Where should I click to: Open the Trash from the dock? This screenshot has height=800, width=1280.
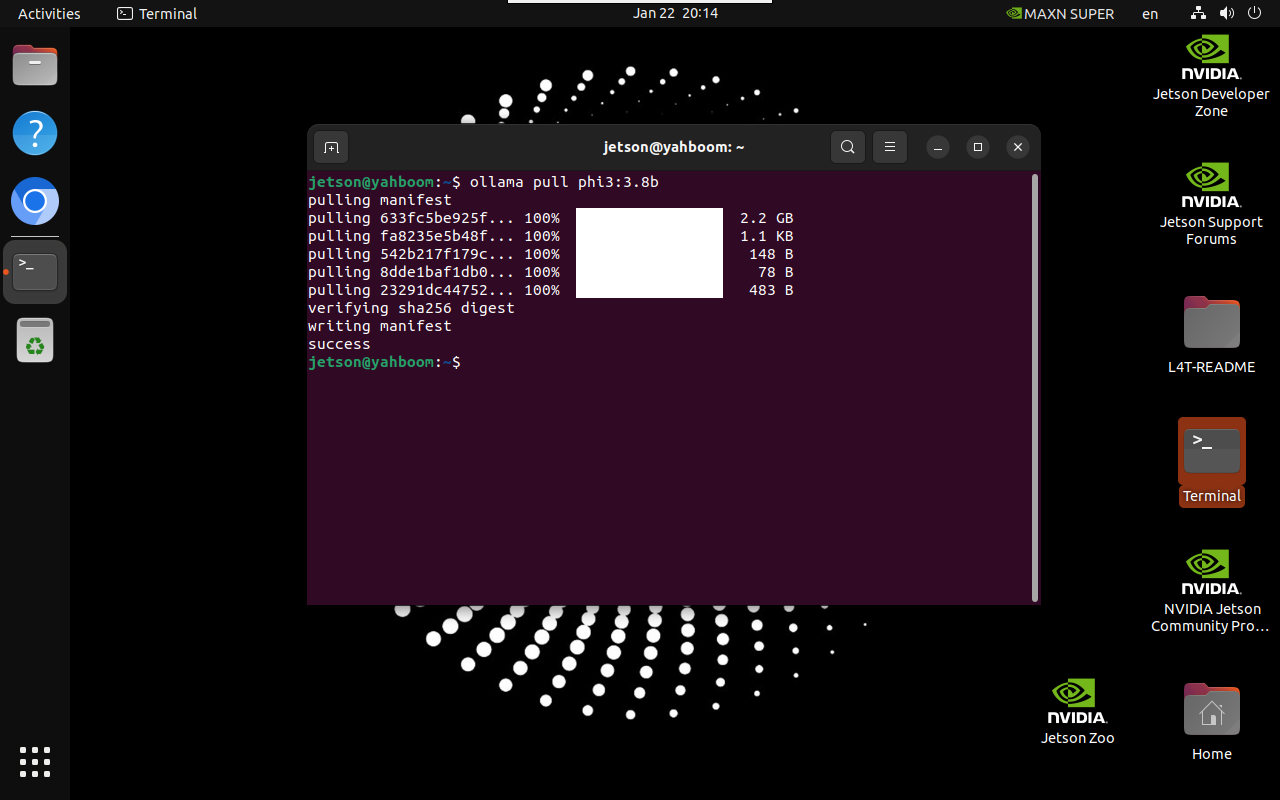click(x=35, y=340)
